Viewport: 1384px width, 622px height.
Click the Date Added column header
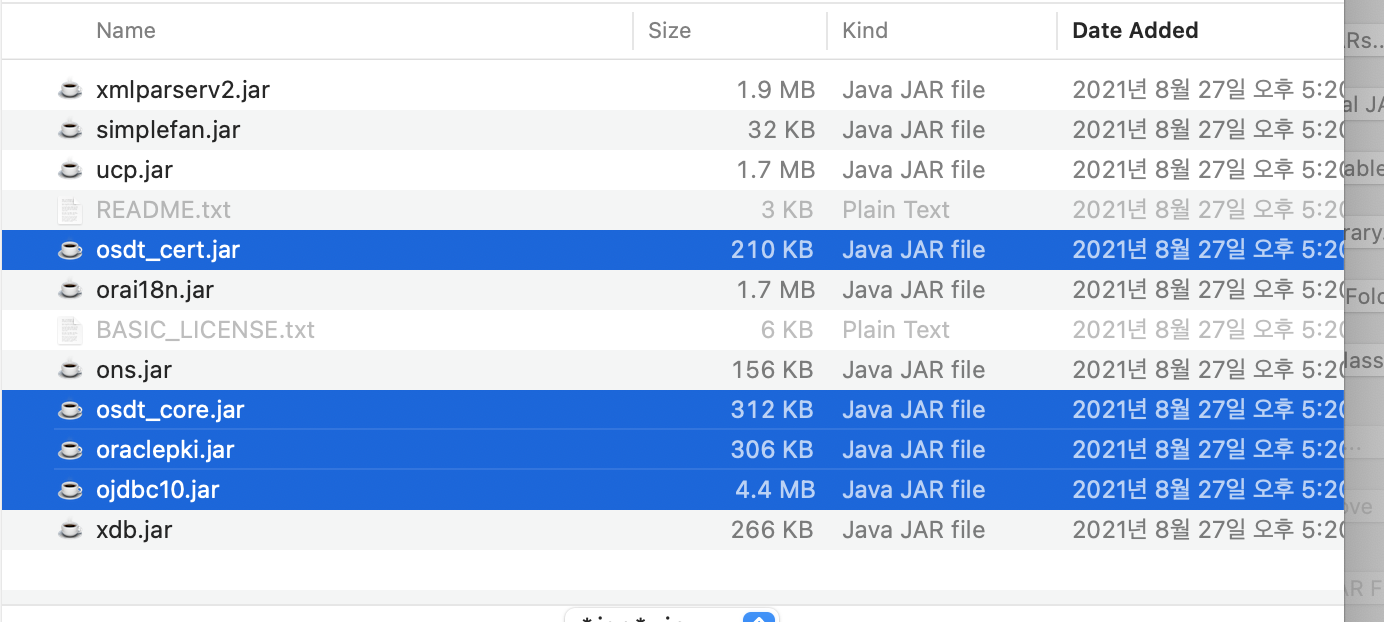[x=1135, y=31]
